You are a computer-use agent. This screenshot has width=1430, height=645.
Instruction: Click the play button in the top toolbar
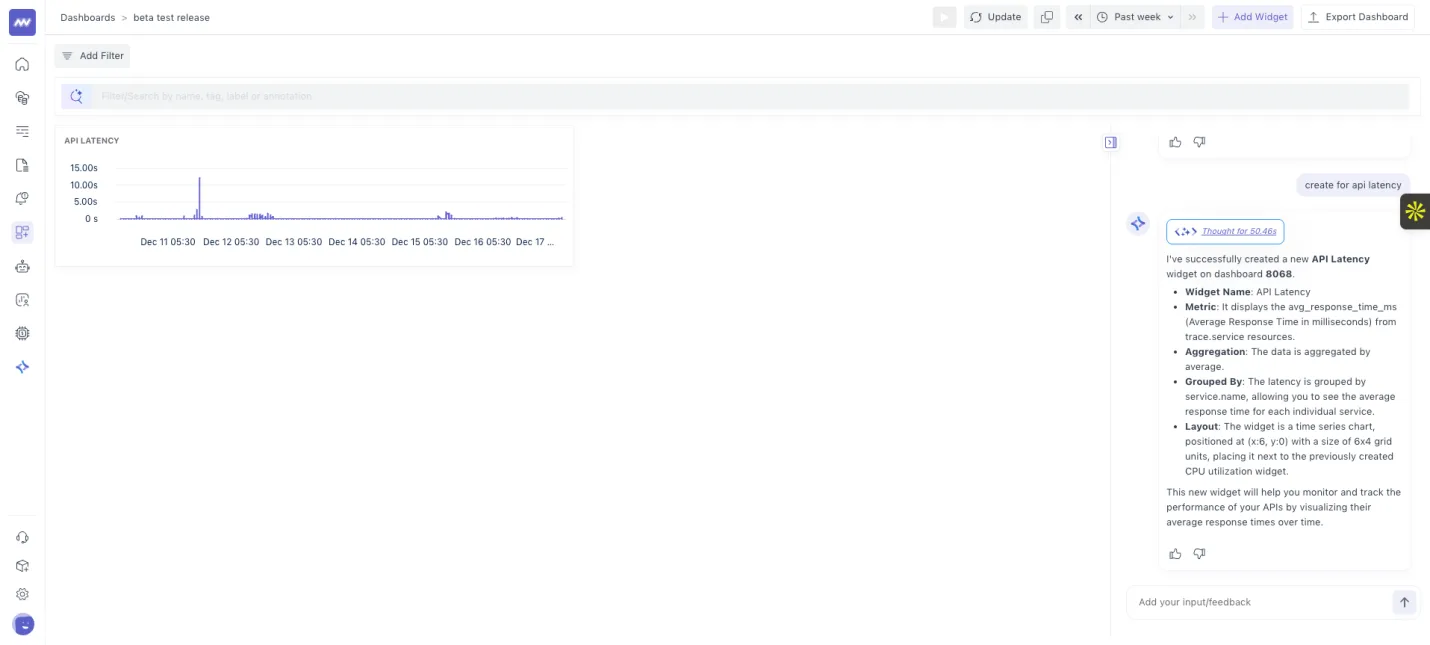click(x=944, y=17)
